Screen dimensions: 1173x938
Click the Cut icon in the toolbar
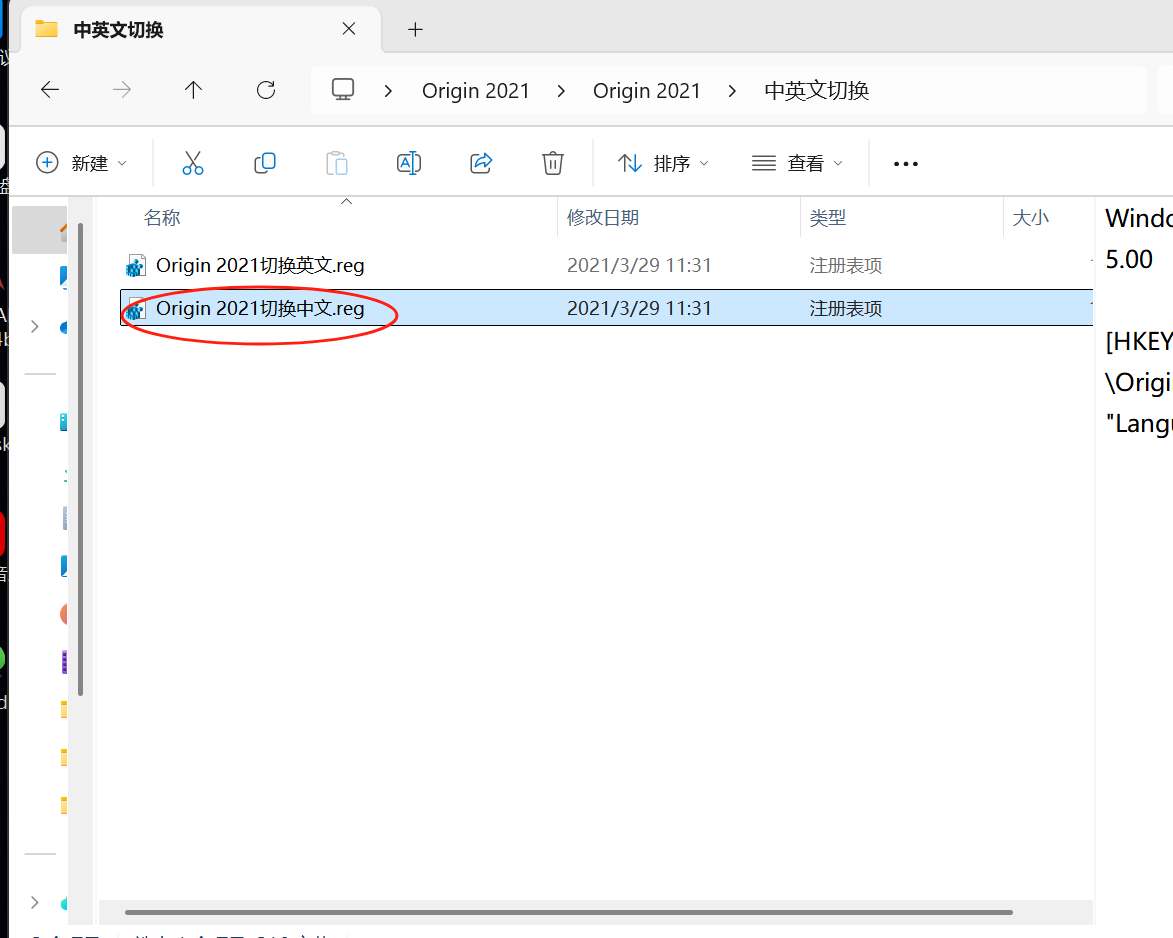tap(192, 162)
